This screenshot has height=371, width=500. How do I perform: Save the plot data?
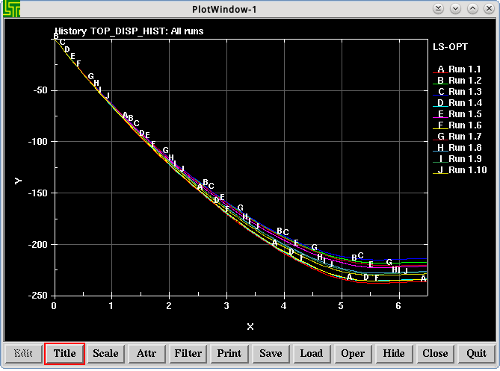click(270, 353)
